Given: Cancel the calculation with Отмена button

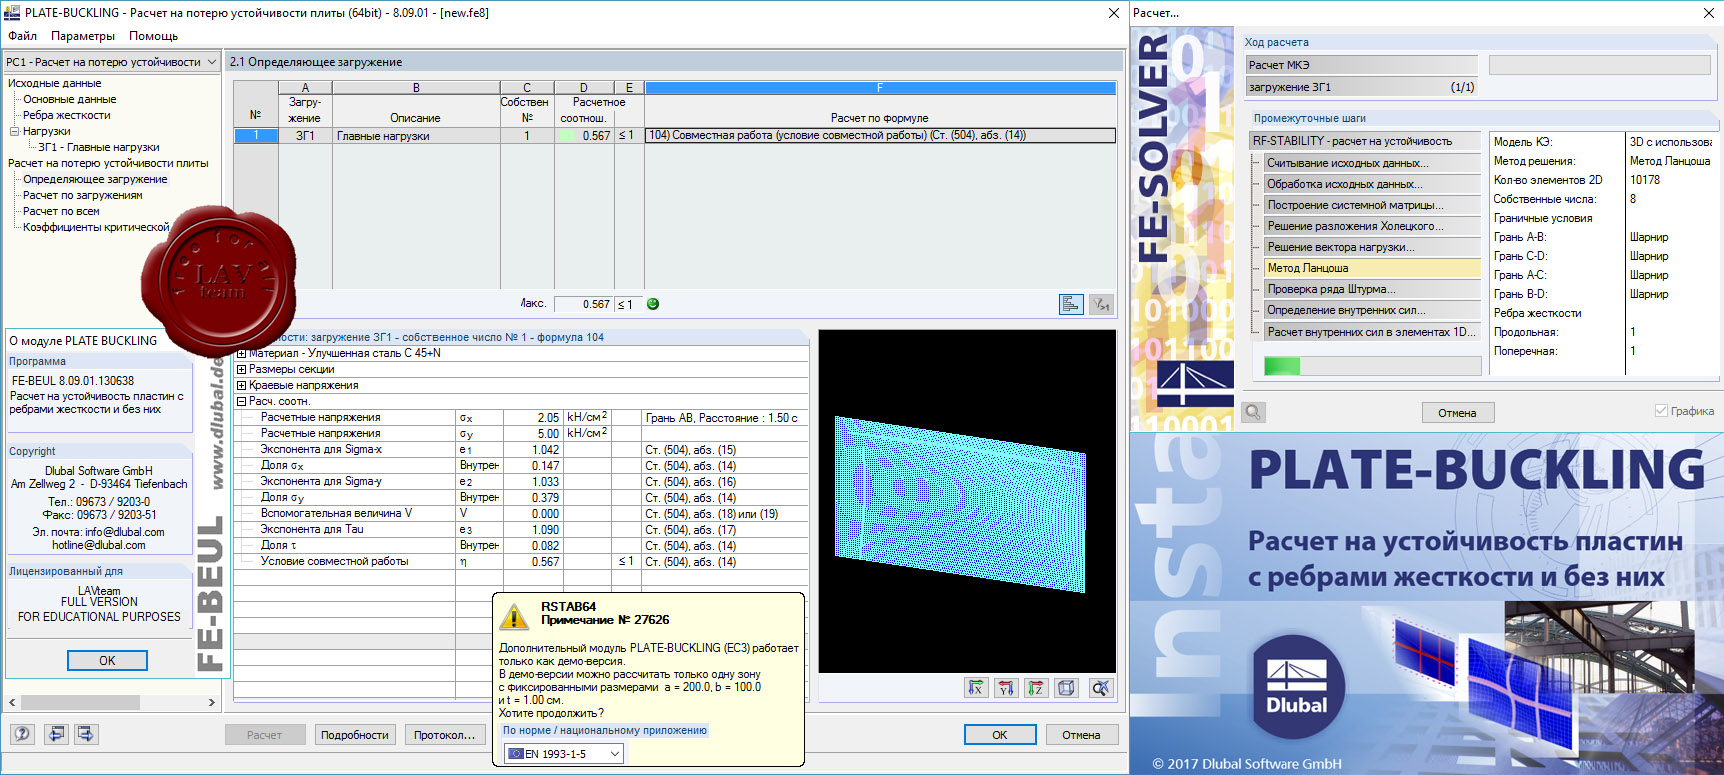Looking at the screenshot, I should click(1457, 412).
